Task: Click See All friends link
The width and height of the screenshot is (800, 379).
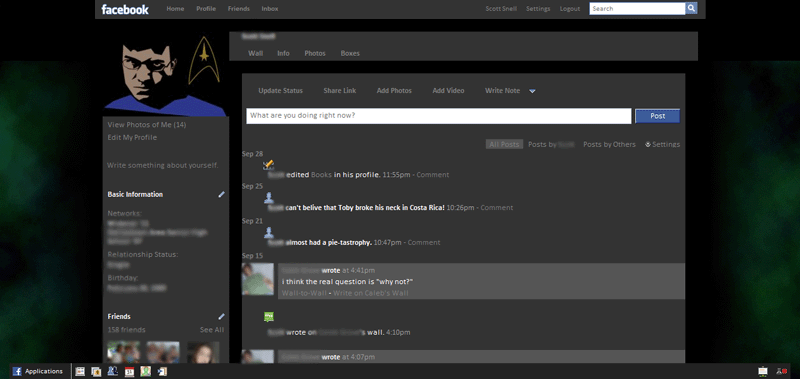Action: pyautogui.click(x=212, y=330)
